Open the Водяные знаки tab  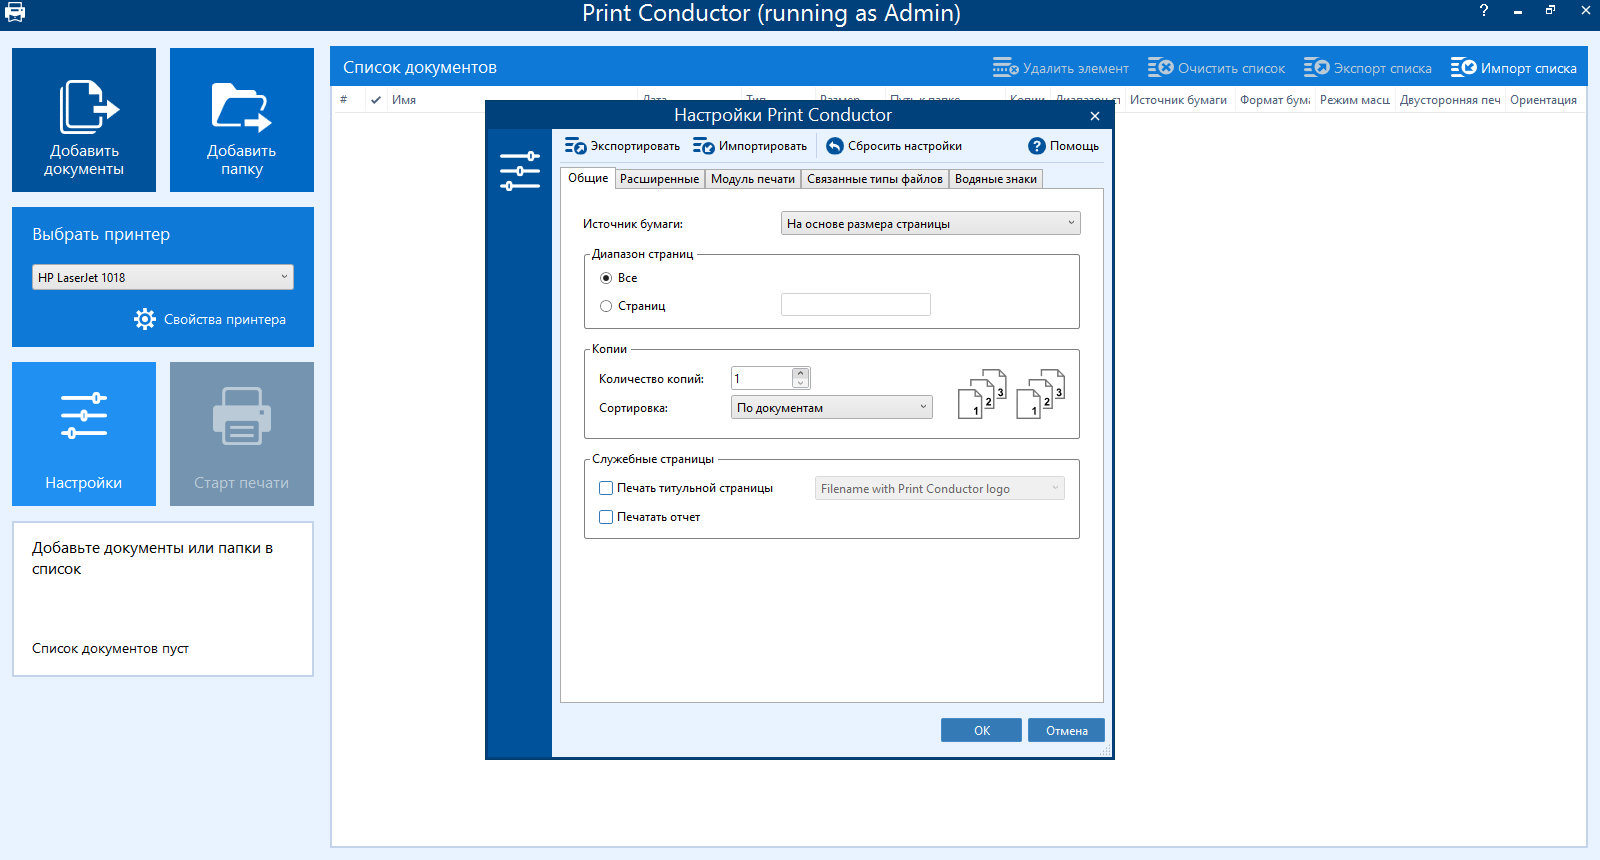coord(996,179)
